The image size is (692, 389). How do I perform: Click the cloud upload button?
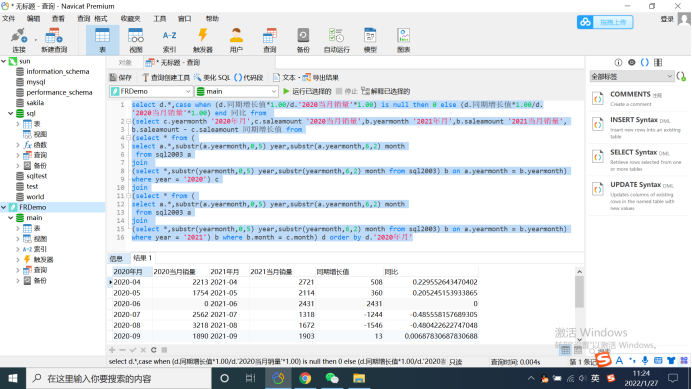click(605, 22)
